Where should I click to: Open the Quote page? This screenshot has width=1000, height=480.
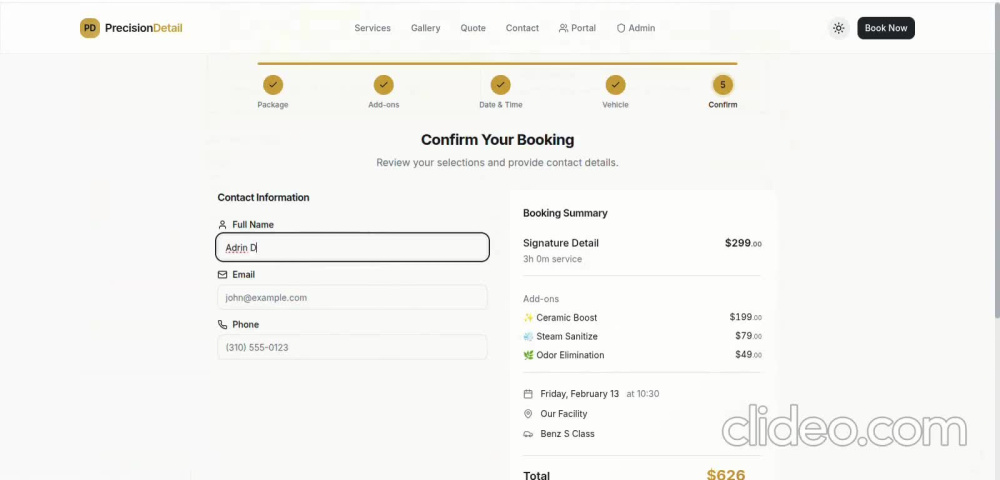[473, 28]
